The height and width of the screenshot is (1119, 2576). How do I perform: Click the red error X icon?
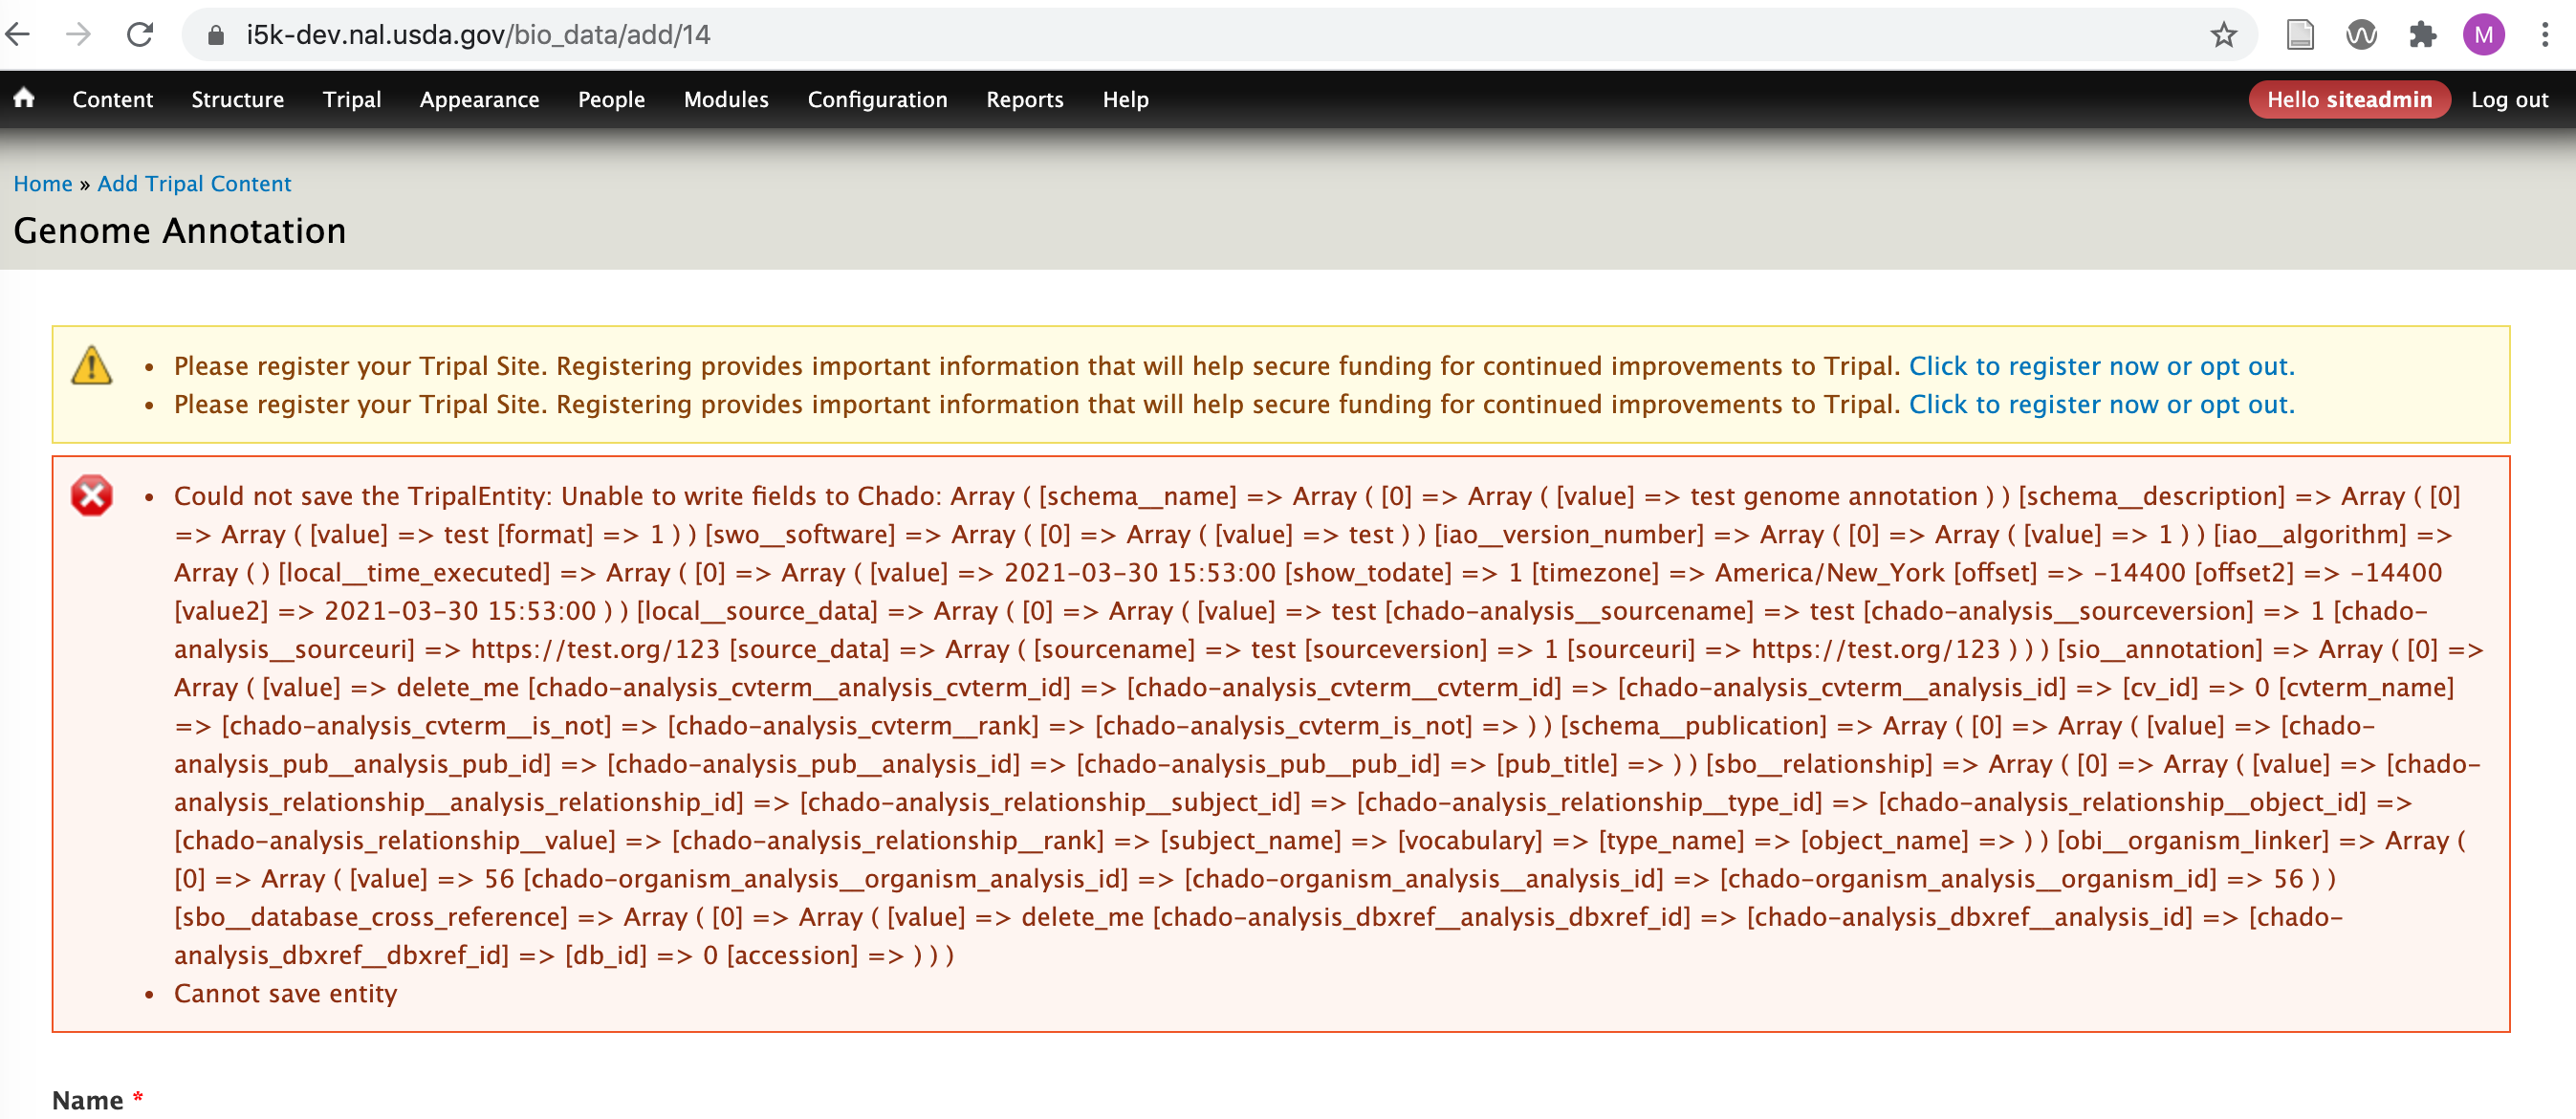92,495
